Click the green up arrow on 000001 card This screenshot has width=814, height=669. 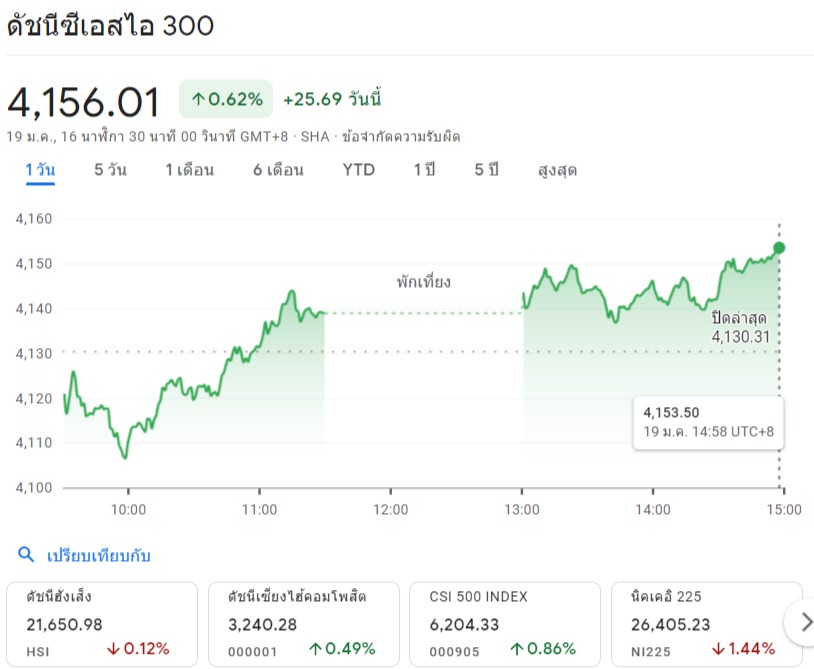316,649
